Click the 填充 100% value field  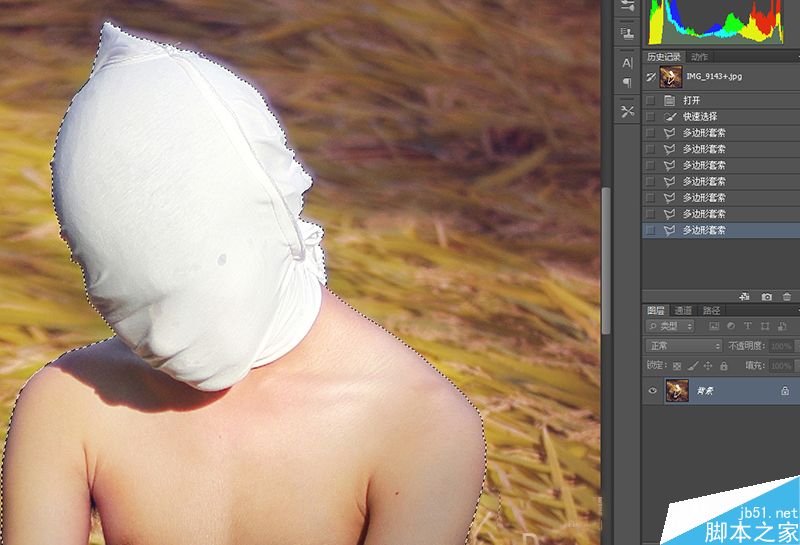pyautogui.click(x=781, y=366)
